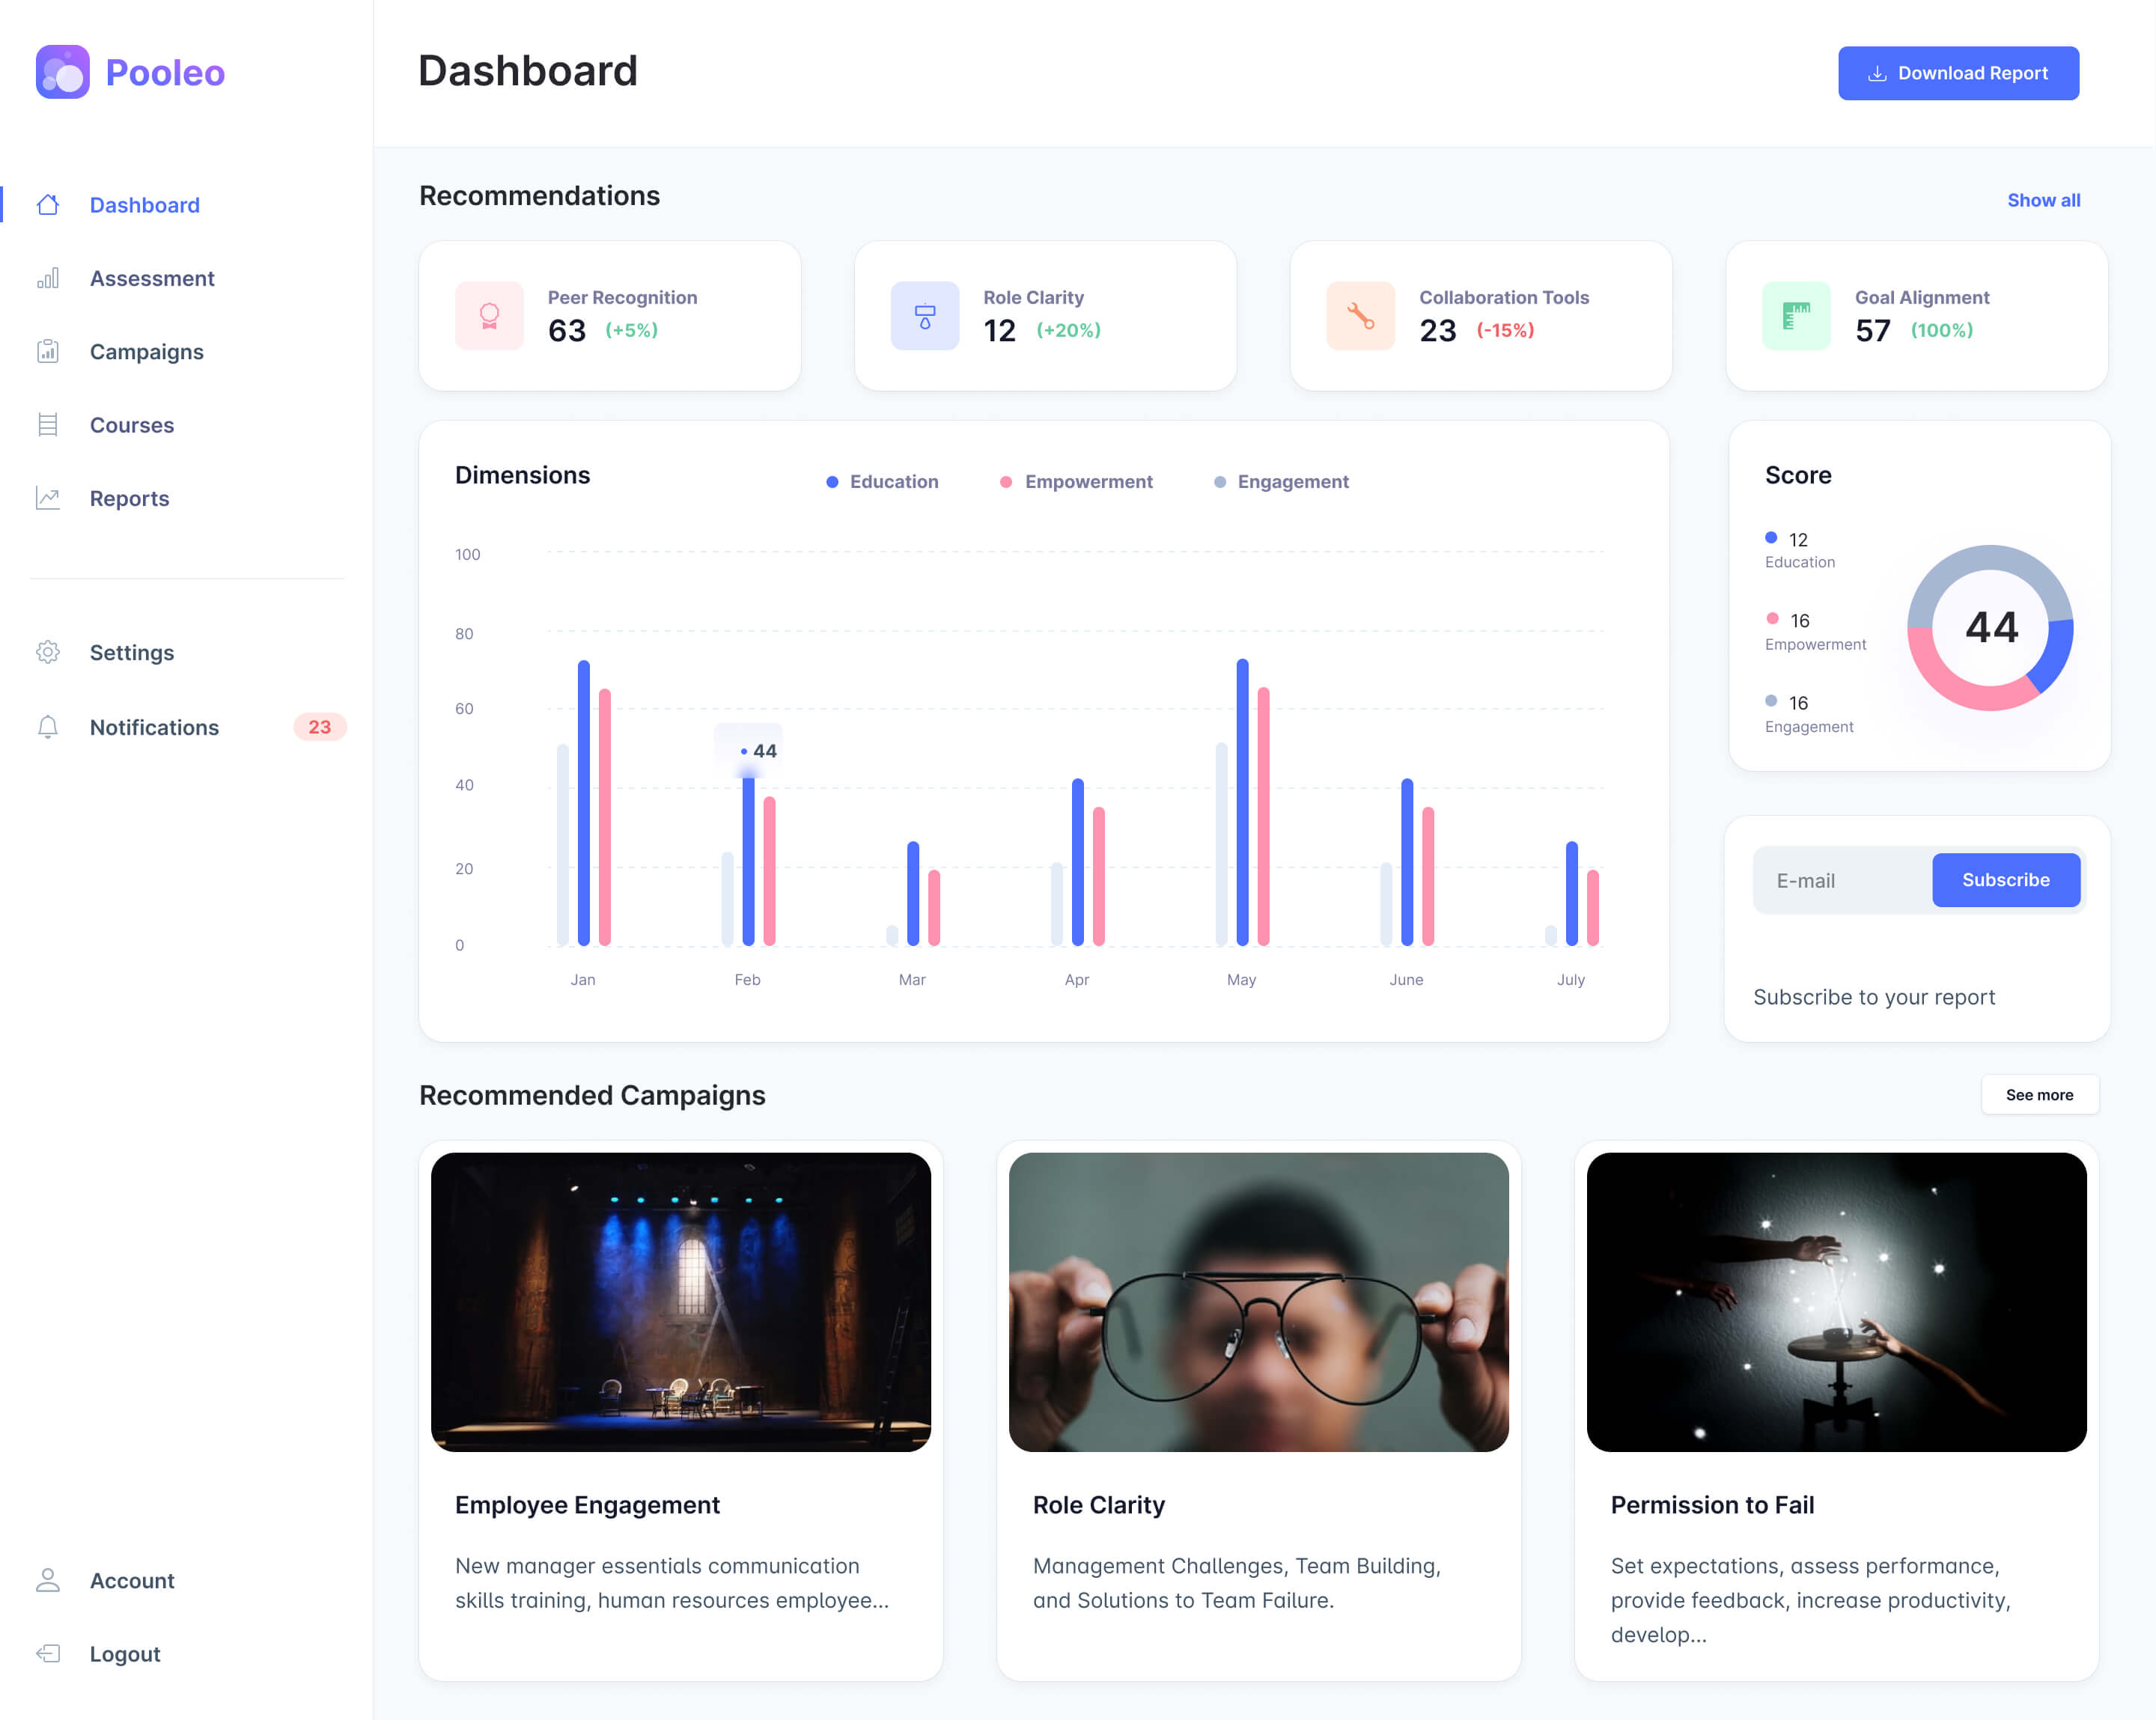Viewport: 2156px width, 1720px height.
Task: Open the Role Clarity campaign title
Action: 1099,1505
